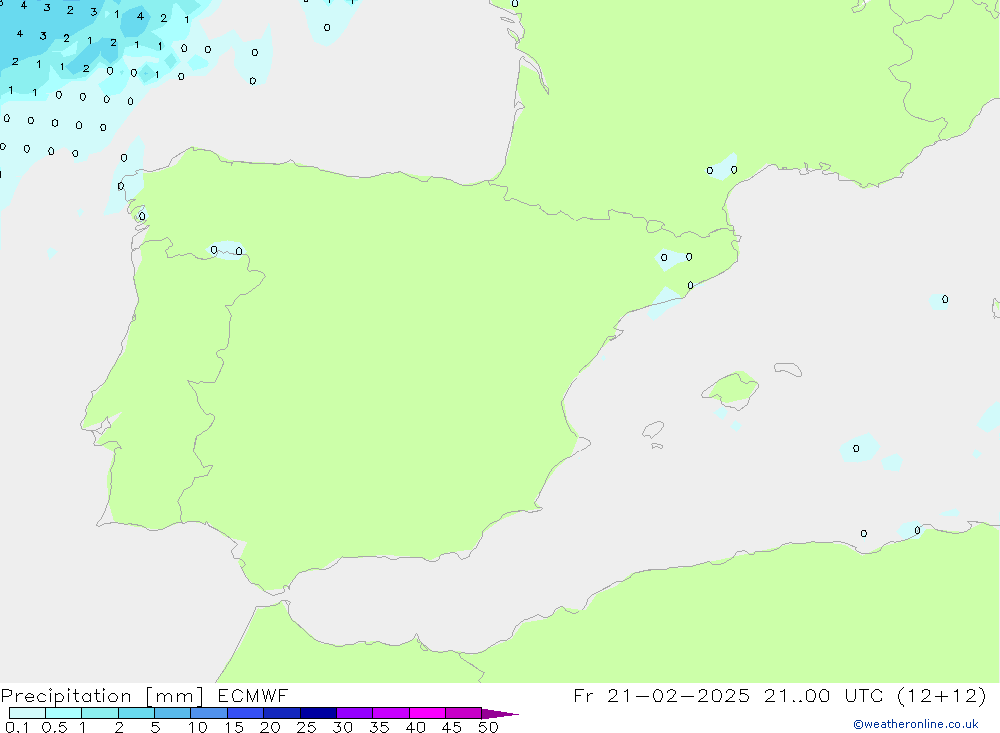The height and width of the screenshot is (733, 1000).
Task: Click the "10" legend scale value
Action: point(198,727)
